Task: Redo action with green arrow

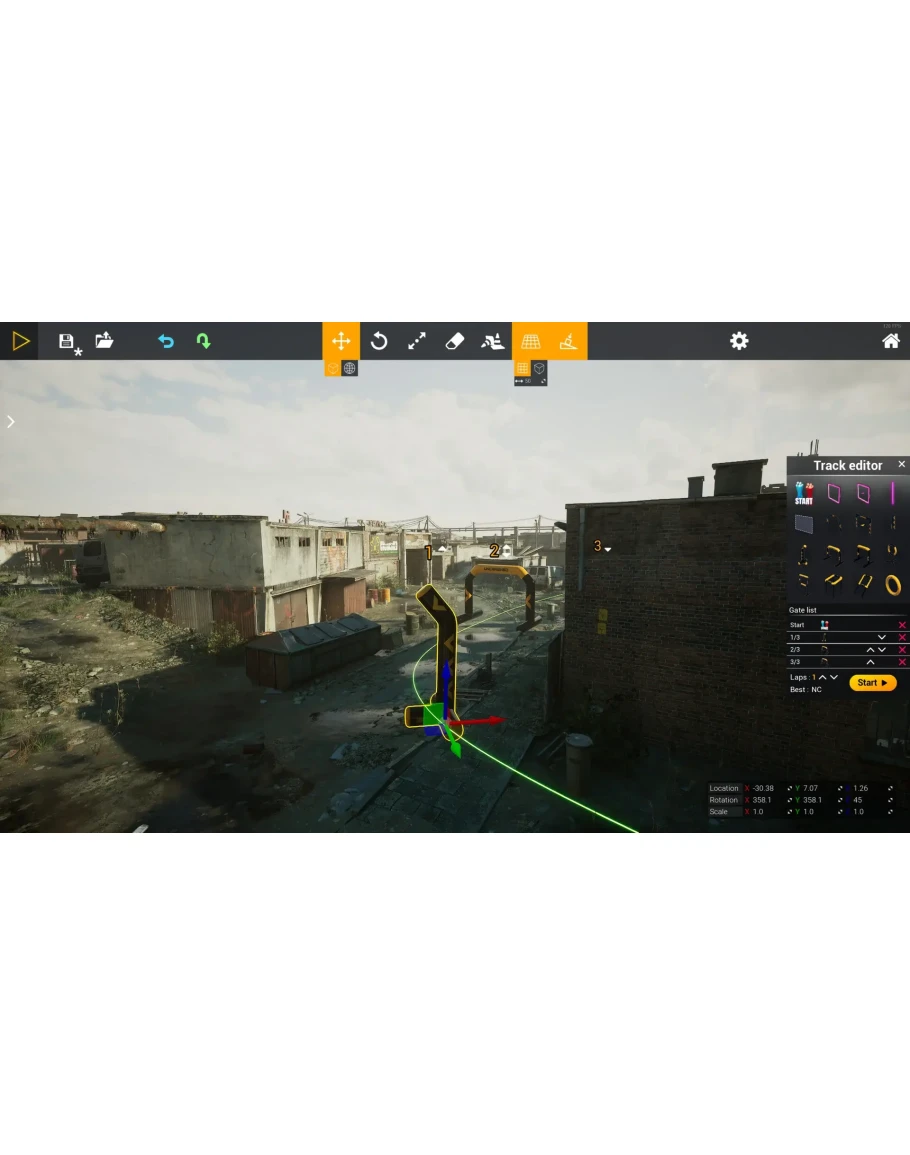Action: coord(203,341)
